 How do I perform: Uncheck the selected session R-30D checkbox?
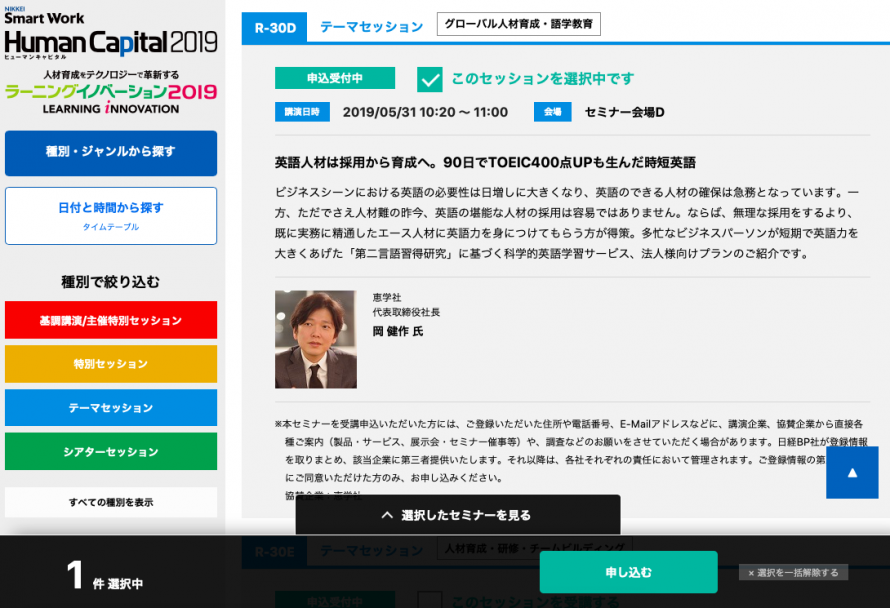430,79
